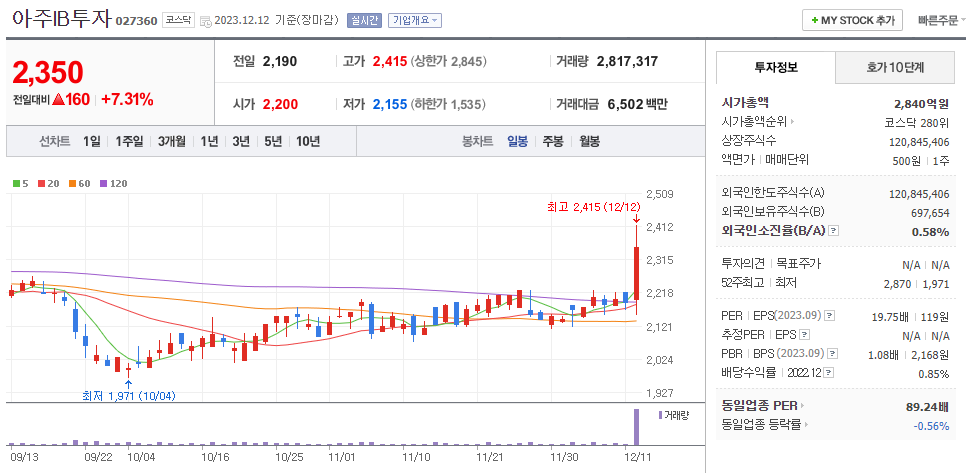Click the arrow icon next to 동일업종 등락률
Viewport: 974px width, 473px height.
(x=807, y=425)
